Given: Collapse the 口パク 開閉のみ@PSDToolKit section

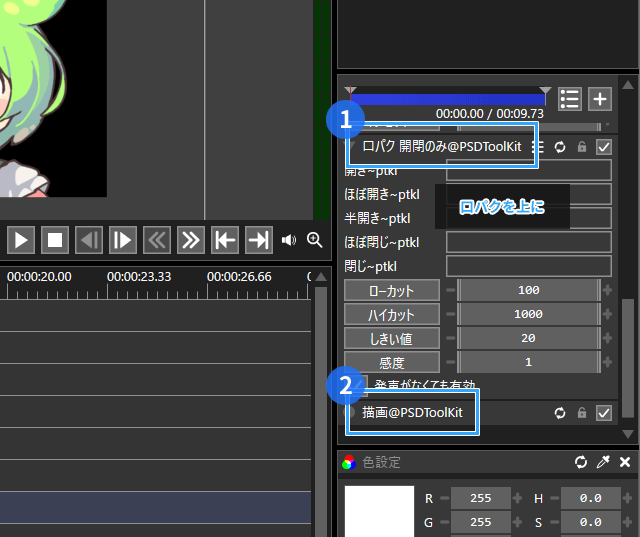Looking at the screenshot, I should [x=352, y=146].
